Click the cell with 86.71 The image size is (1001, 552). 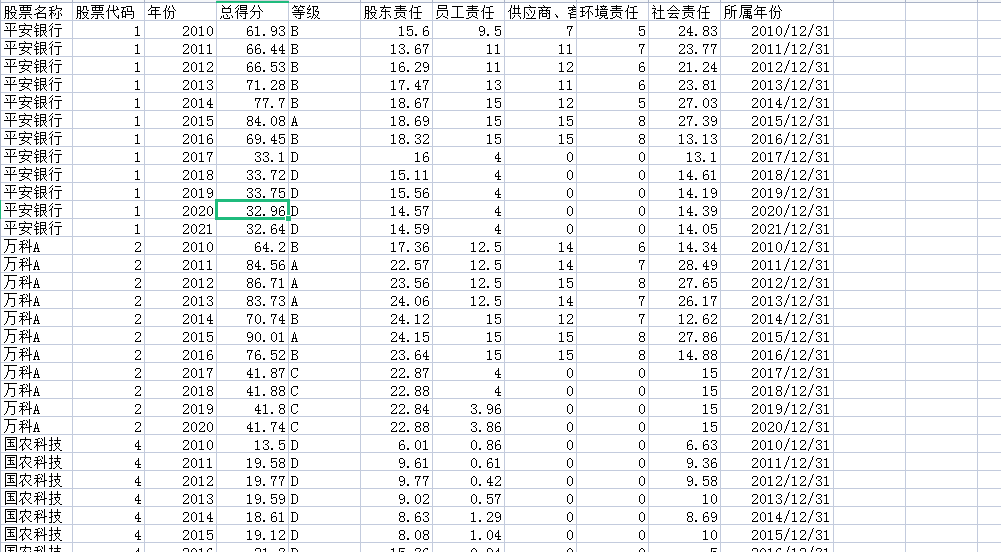252,283
